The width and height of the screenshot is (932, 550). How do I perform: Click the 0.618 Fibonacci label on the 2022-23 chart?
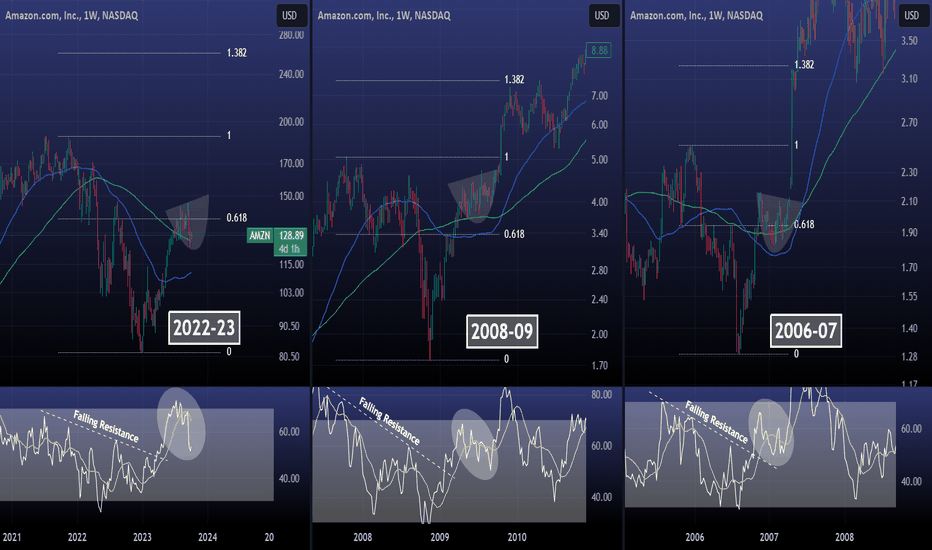coord(237,218)
